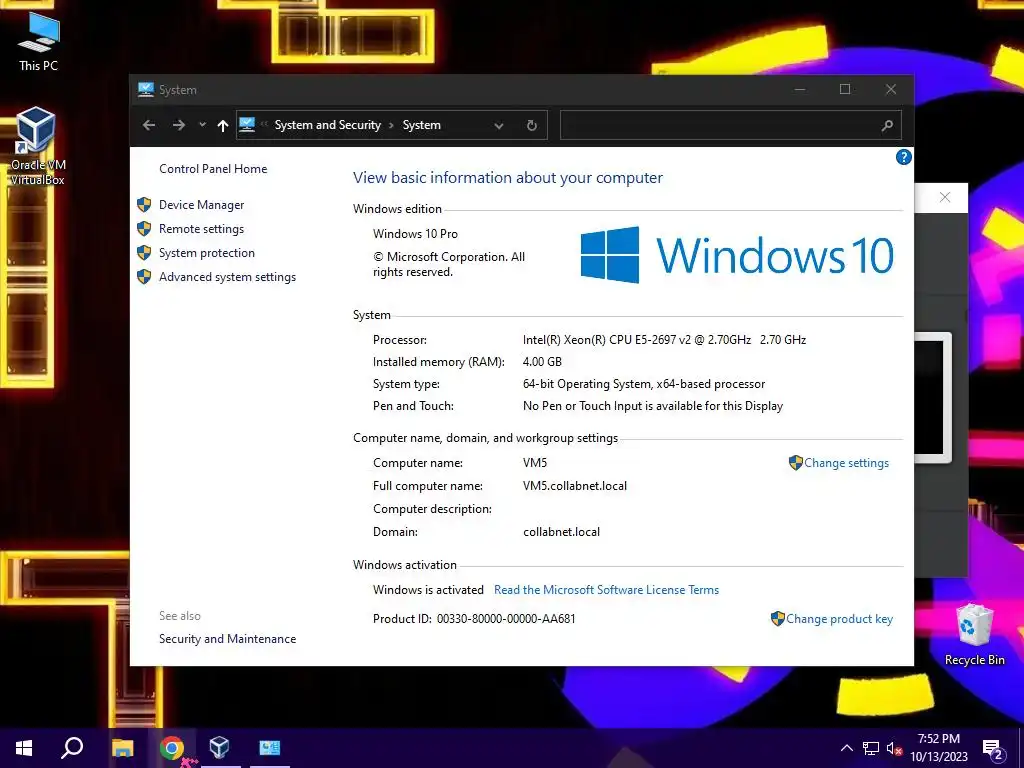Click shield icon beside System protection
This screenshot has height=768, width=1024.
click(144, 253)
